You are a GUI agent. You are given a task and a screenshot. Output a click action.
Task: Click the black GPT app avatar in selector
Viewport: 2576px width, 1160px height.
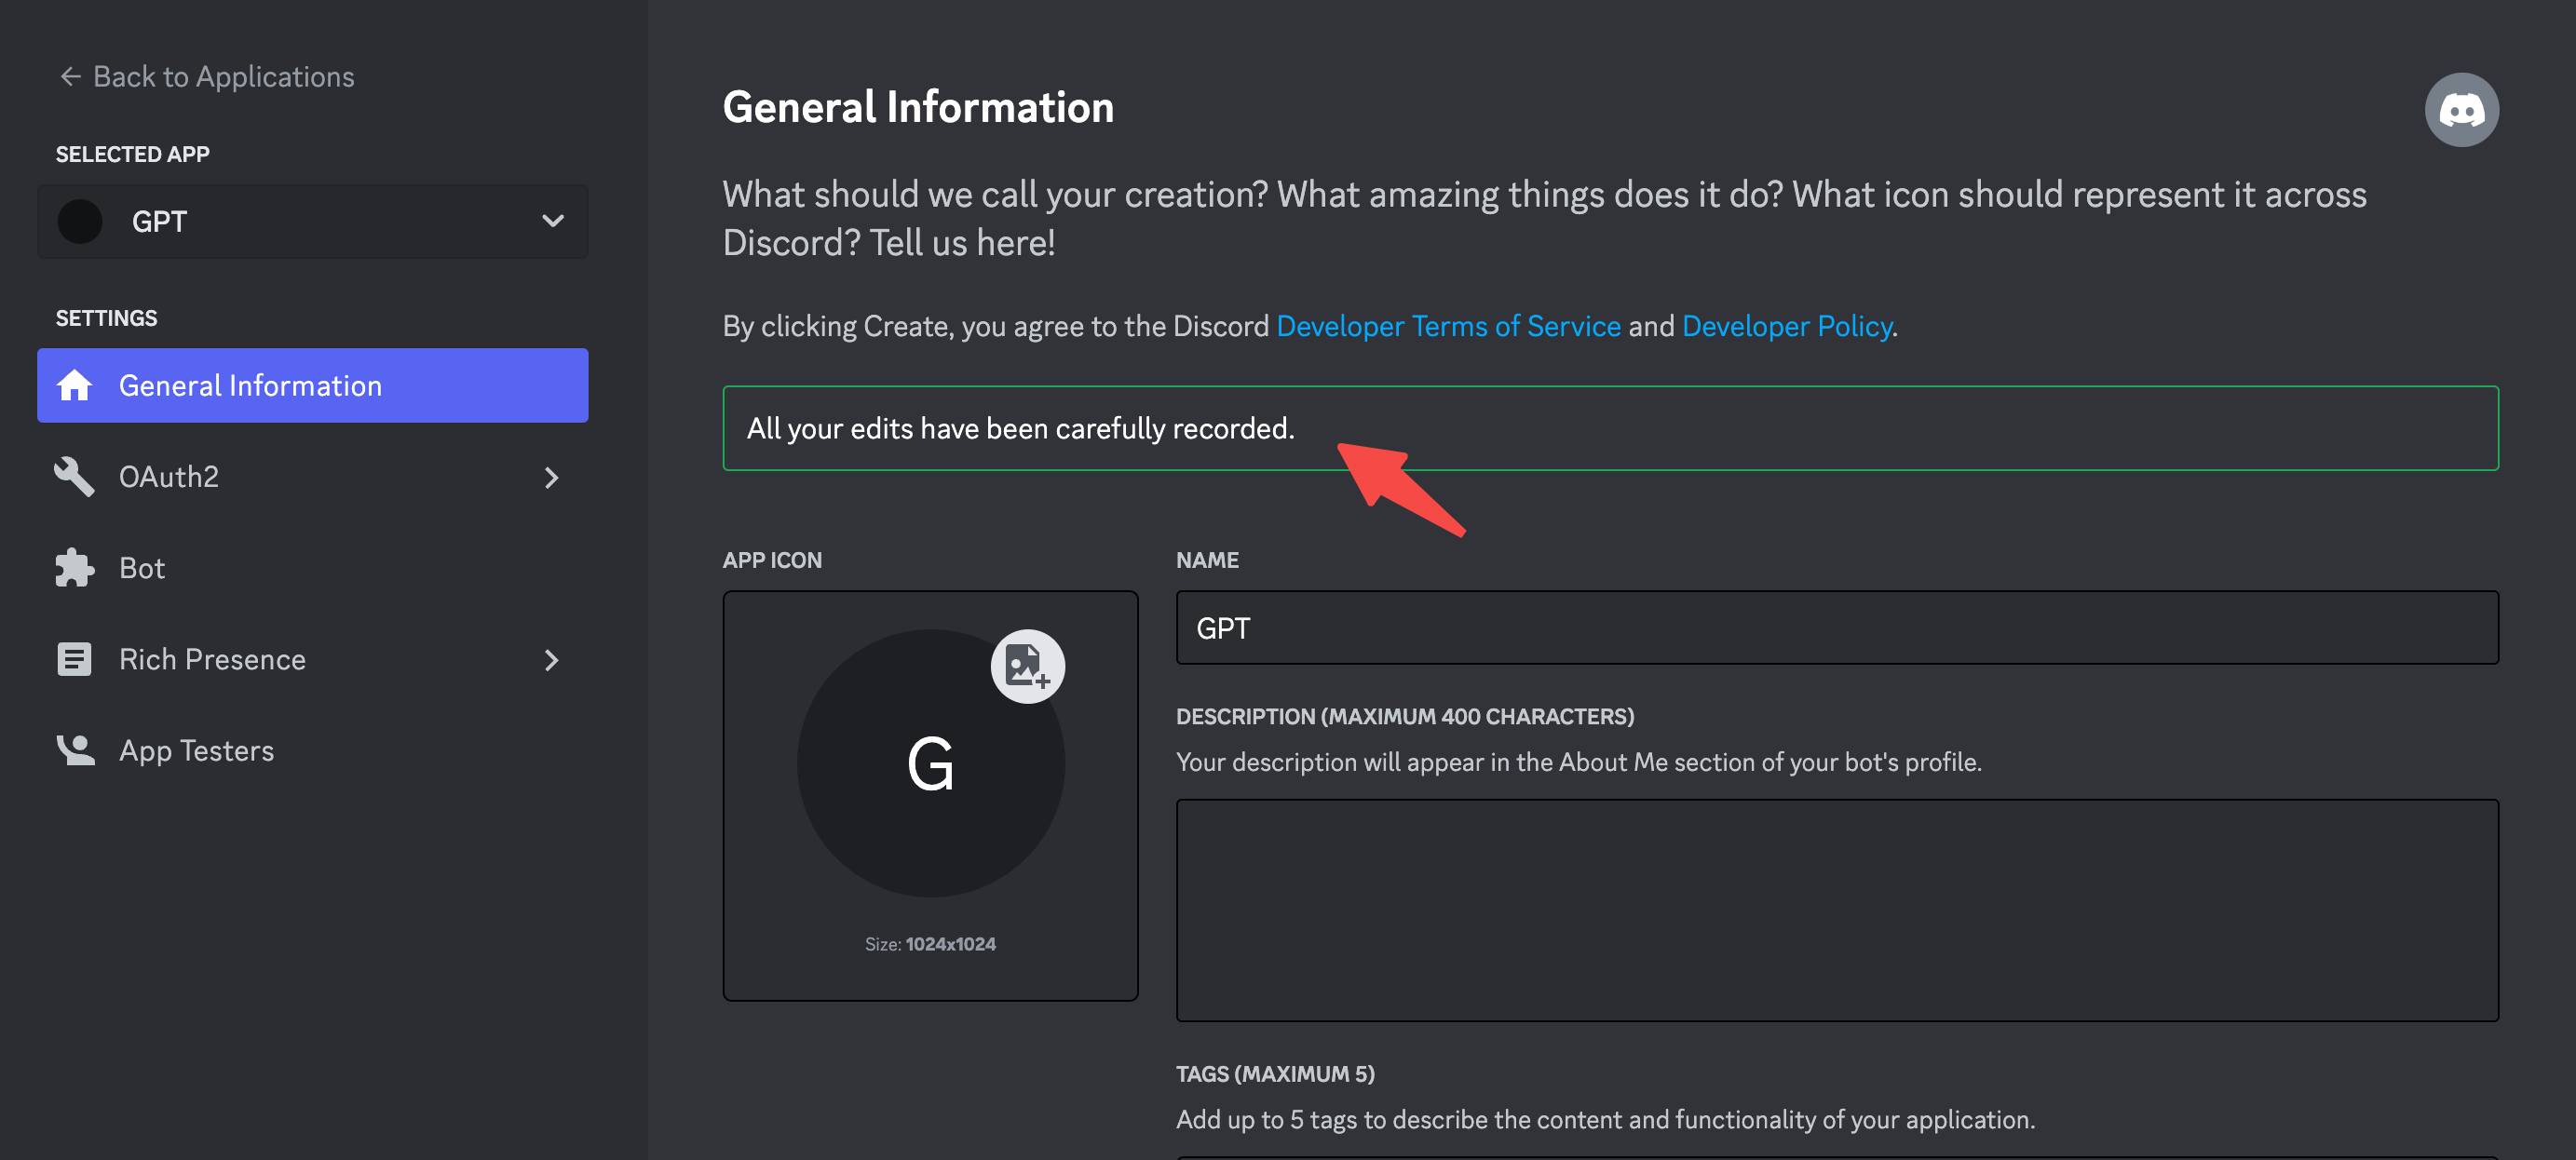click(80, 221)
